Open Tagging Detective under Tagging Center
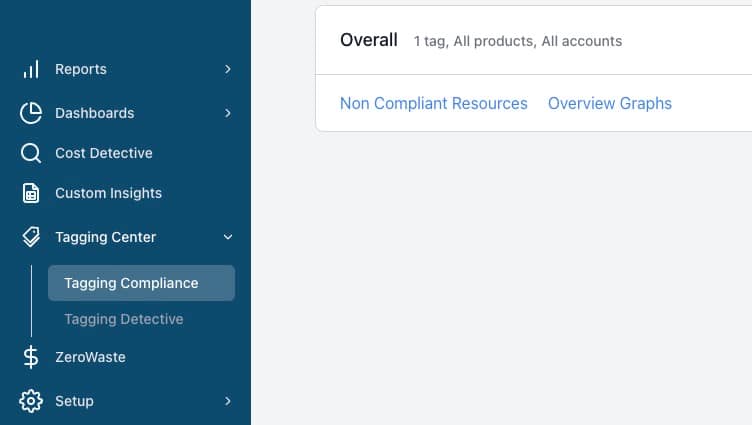 (x=124, y=319)
